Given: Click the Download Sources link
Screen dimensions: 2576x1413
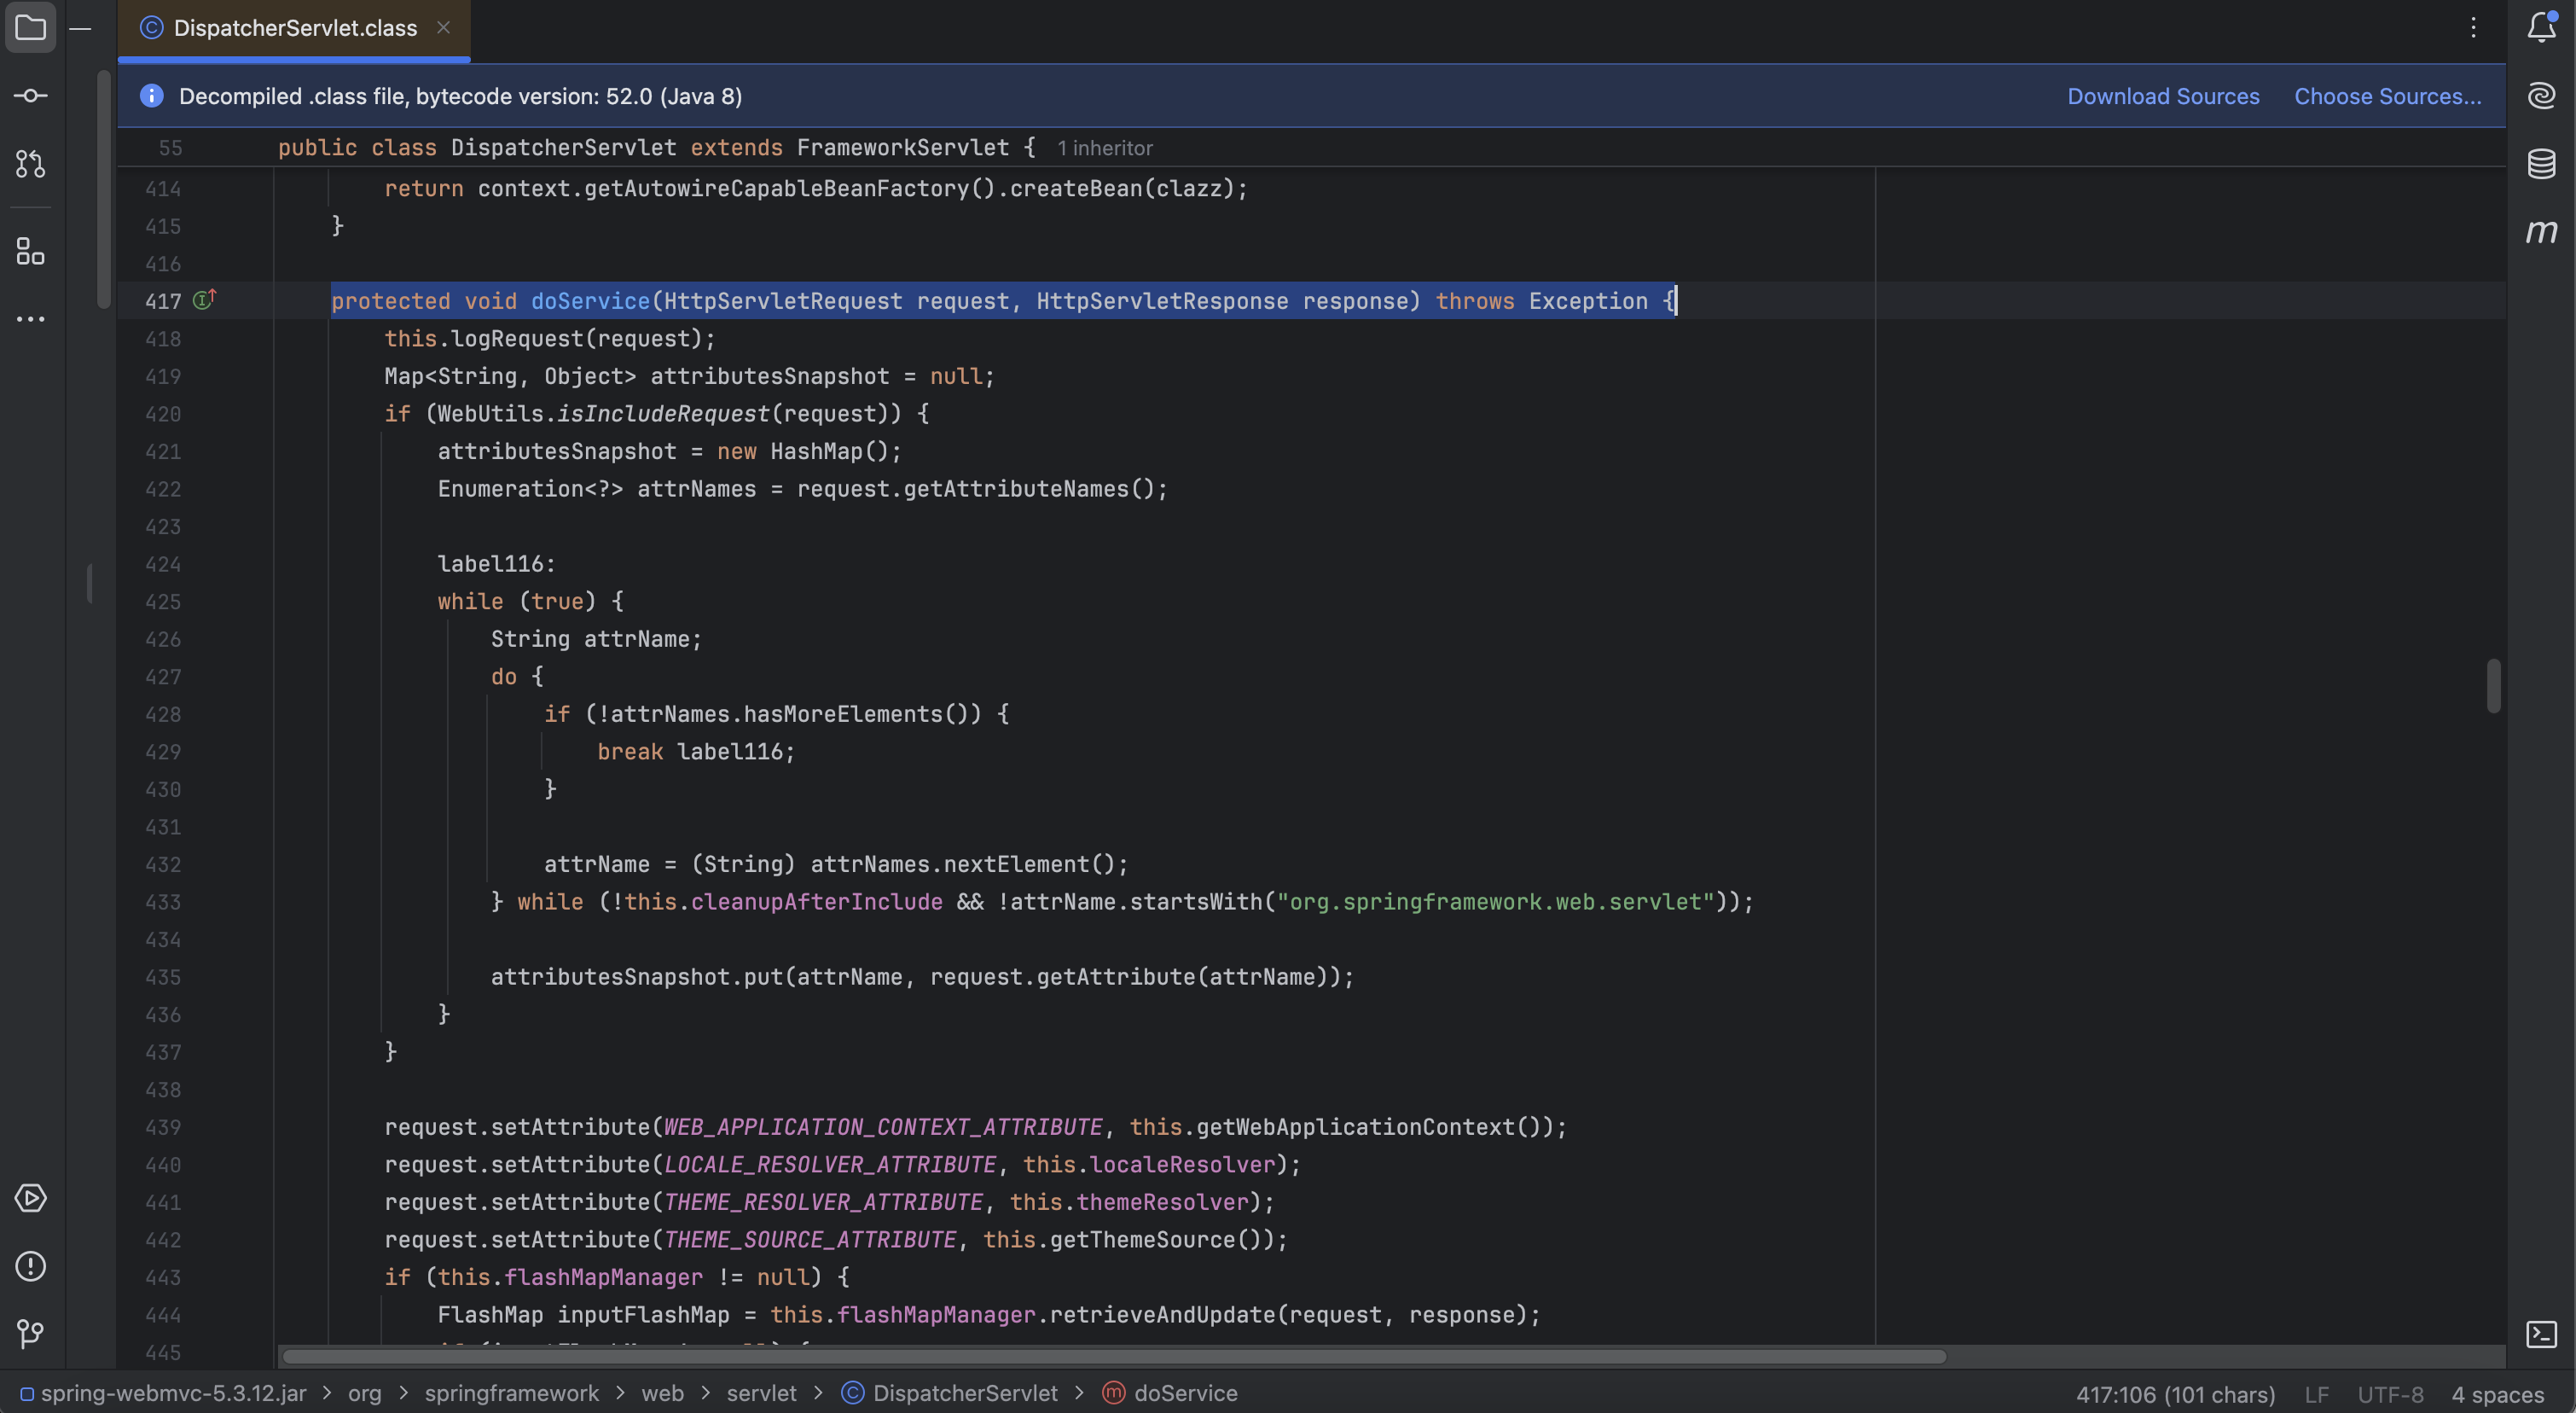Looking at the screenshot, I should (2163, 96).
